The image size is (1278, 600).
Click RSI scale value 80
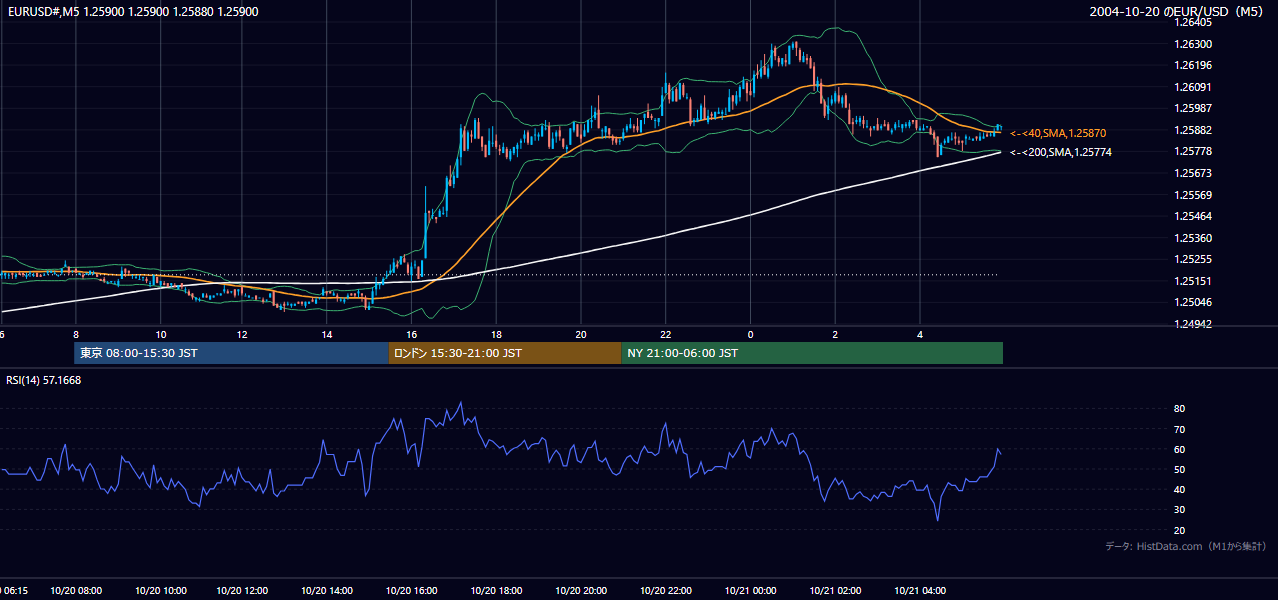(x=1179, y=409)
